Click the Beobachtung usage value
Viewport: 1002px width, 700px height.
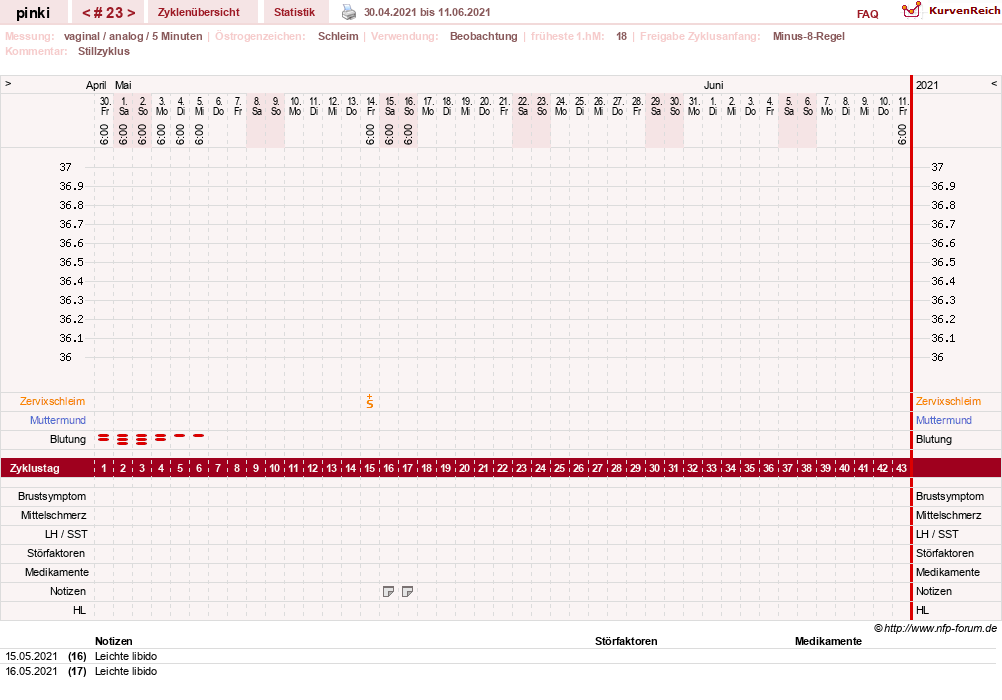click(483, 36)
